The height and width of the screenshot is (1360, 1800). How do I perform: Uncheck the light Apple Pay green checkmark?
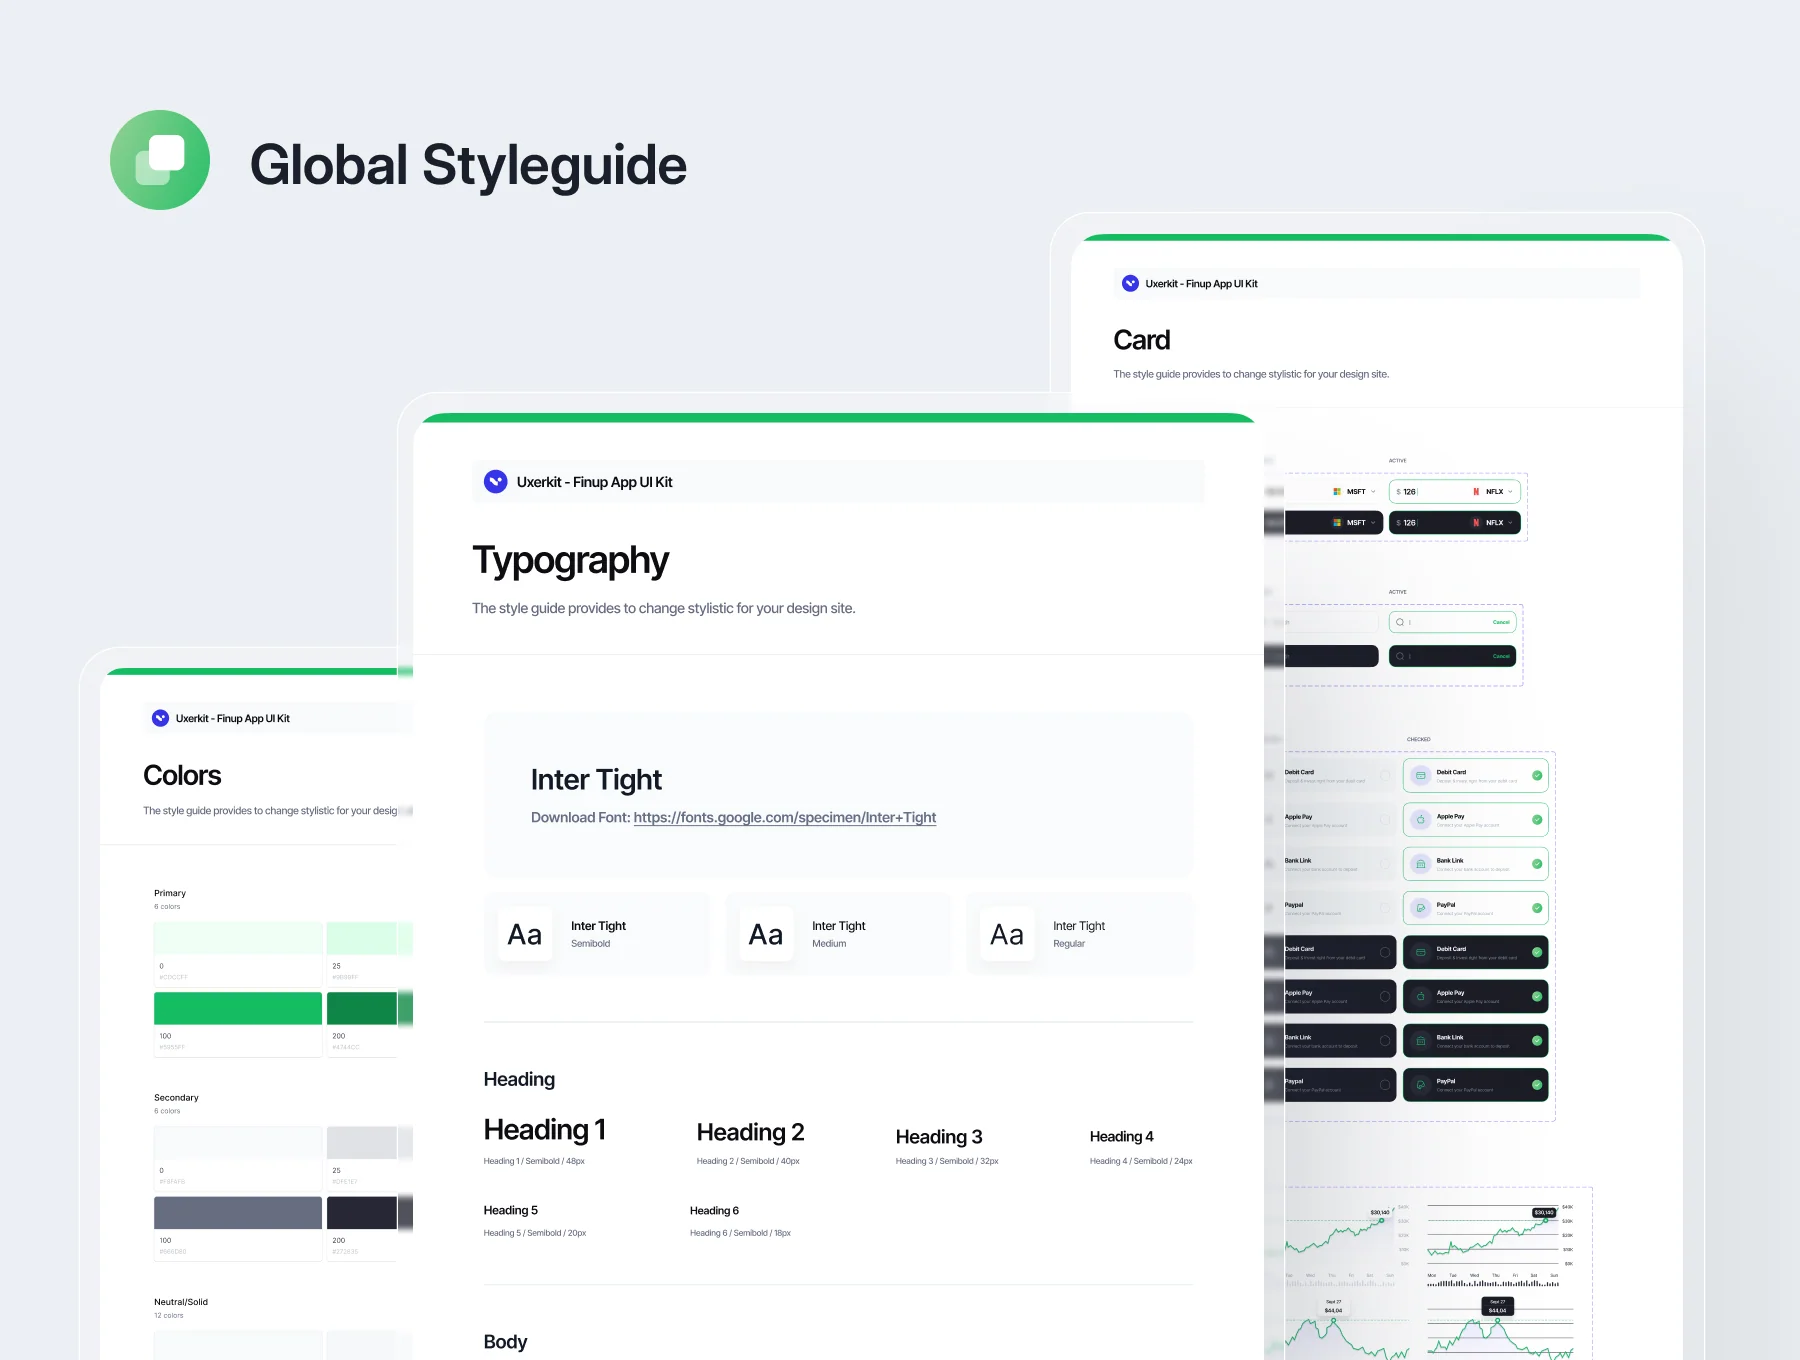tap(1537, 820)
